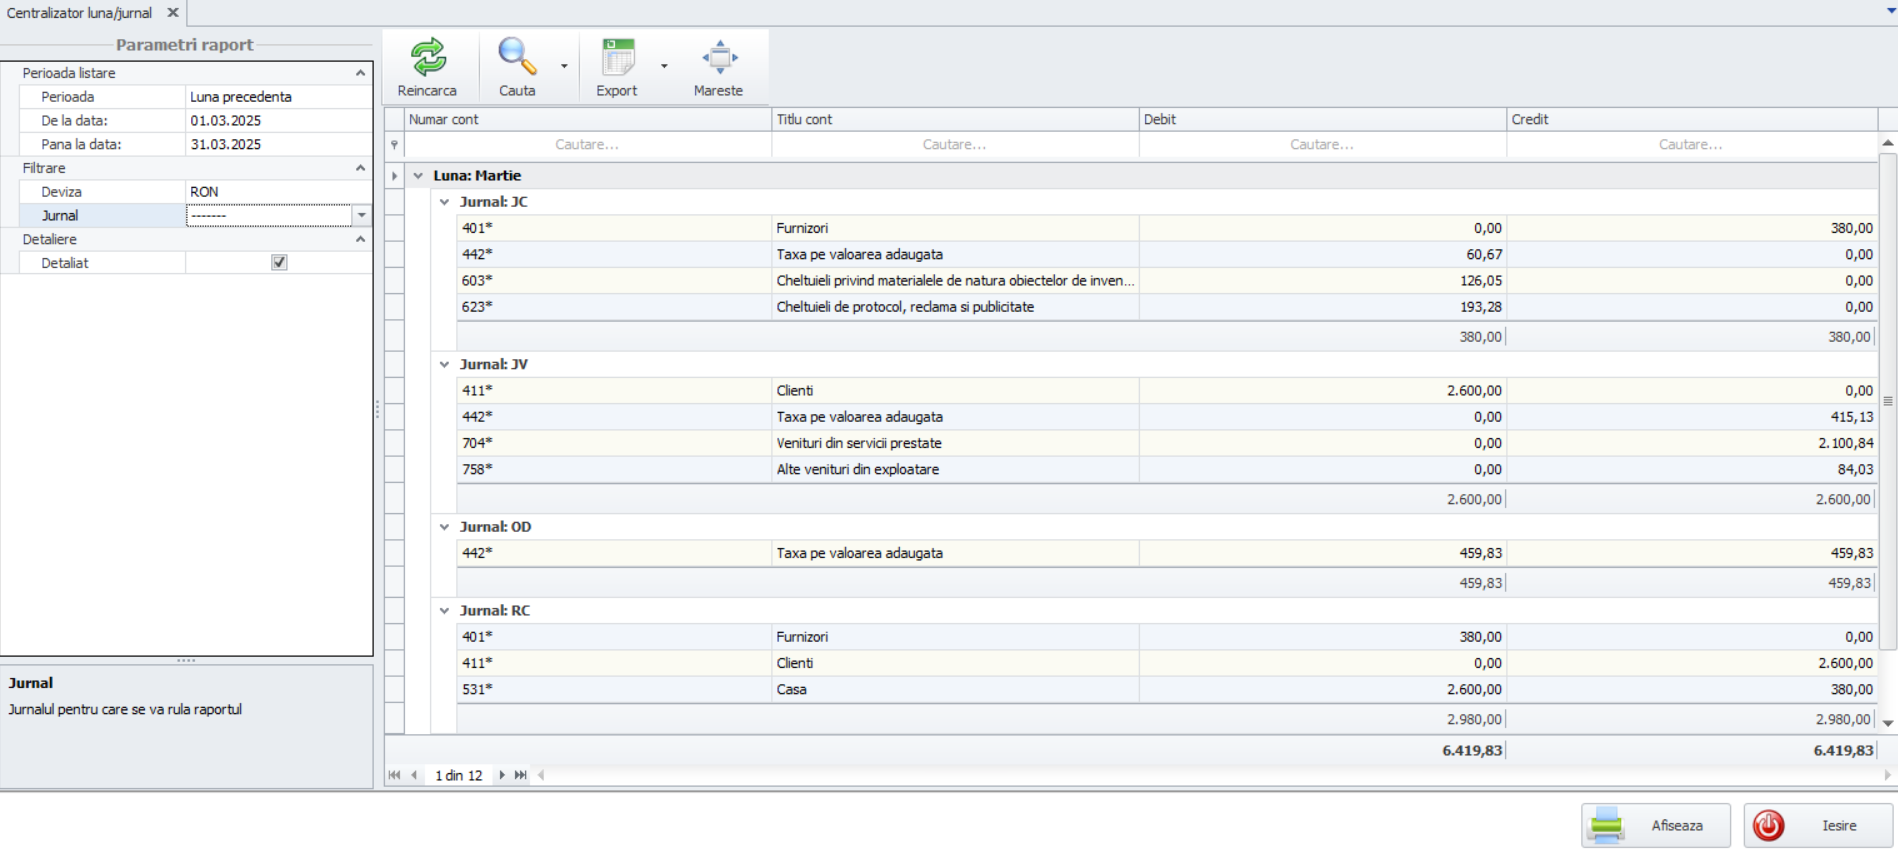The height and width of the screenshot is (852, 1898).
Task: Click the Afiseaza button
Action: click(1655, 826)
